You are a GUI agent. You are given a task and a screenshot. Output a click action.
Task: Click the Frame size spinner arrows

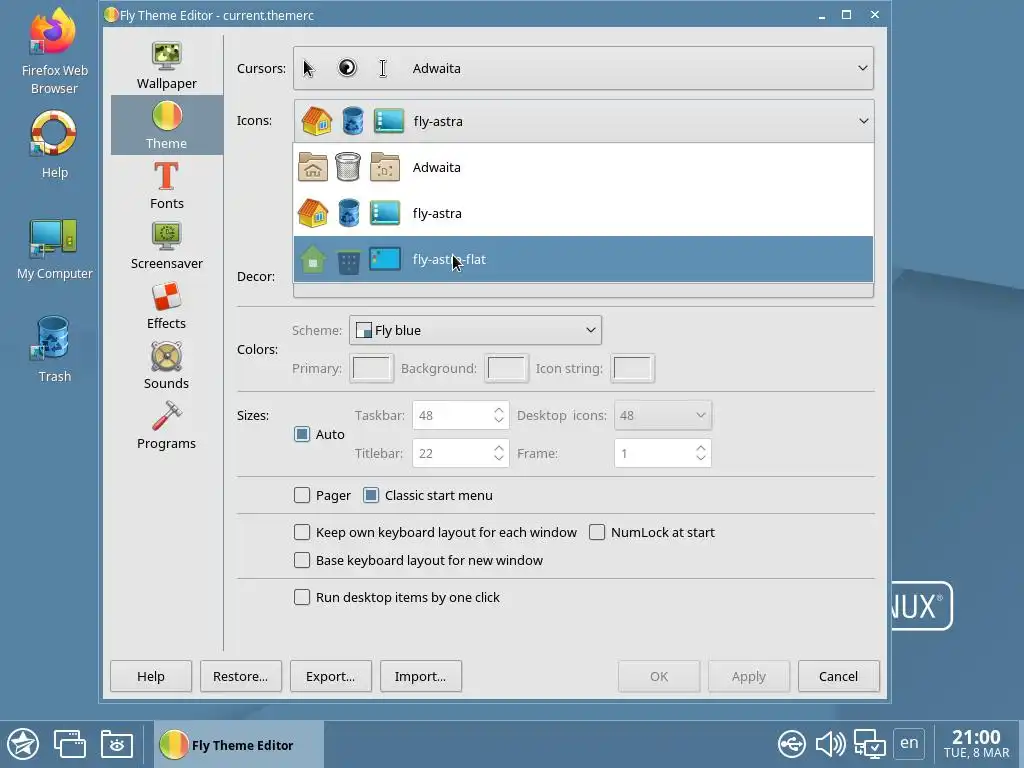701,453
